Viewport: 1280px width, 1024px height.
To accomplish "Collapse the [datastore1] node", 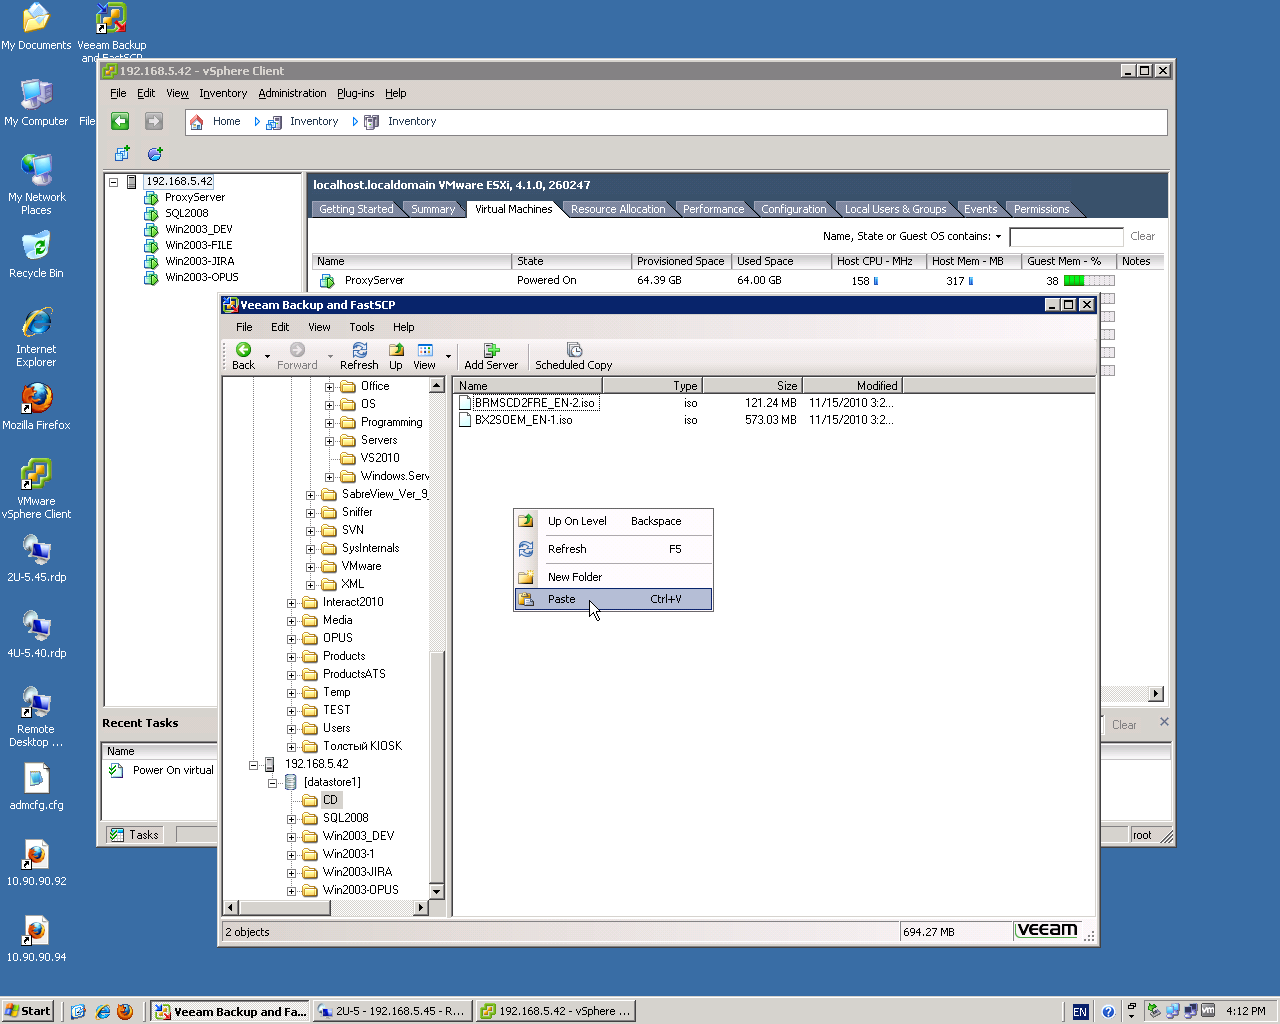I will click(x=273, y=783).
